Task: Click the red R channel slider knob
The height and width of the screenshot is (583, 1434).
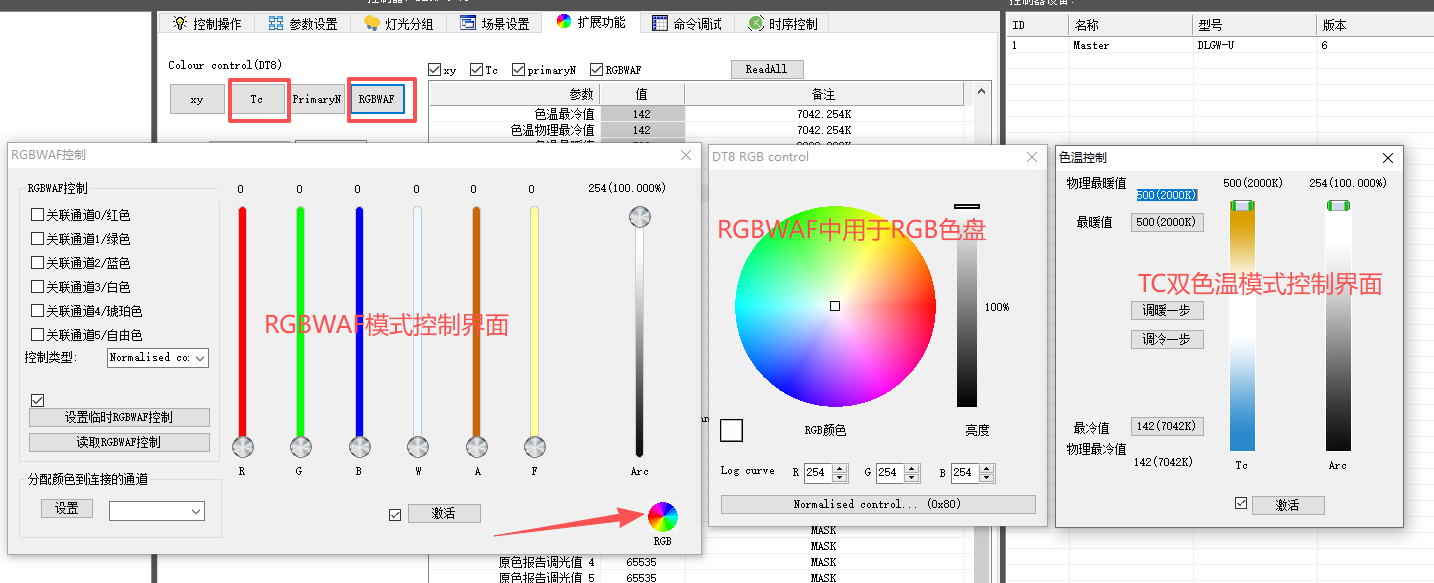Action: click(x=242, y=446)
